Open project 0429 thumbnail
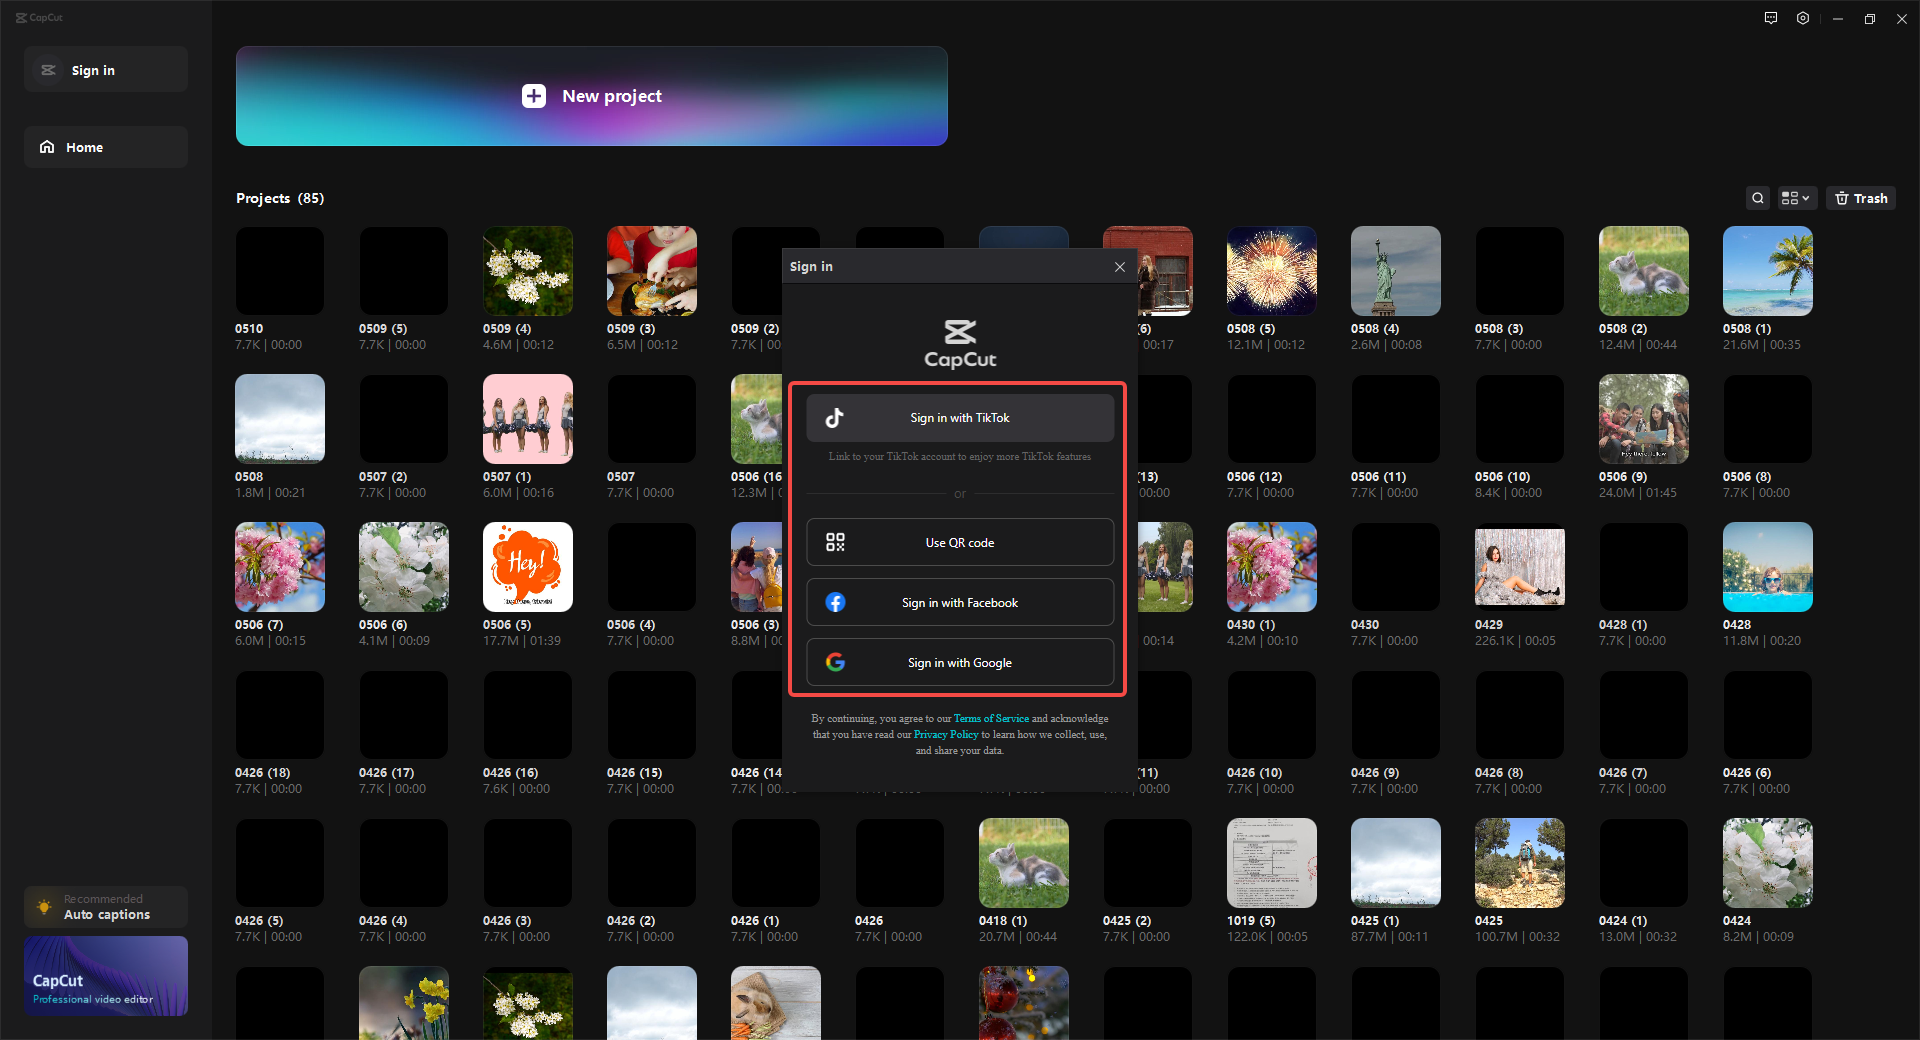This screenshot has width=1920, height=1040. 1520,567
